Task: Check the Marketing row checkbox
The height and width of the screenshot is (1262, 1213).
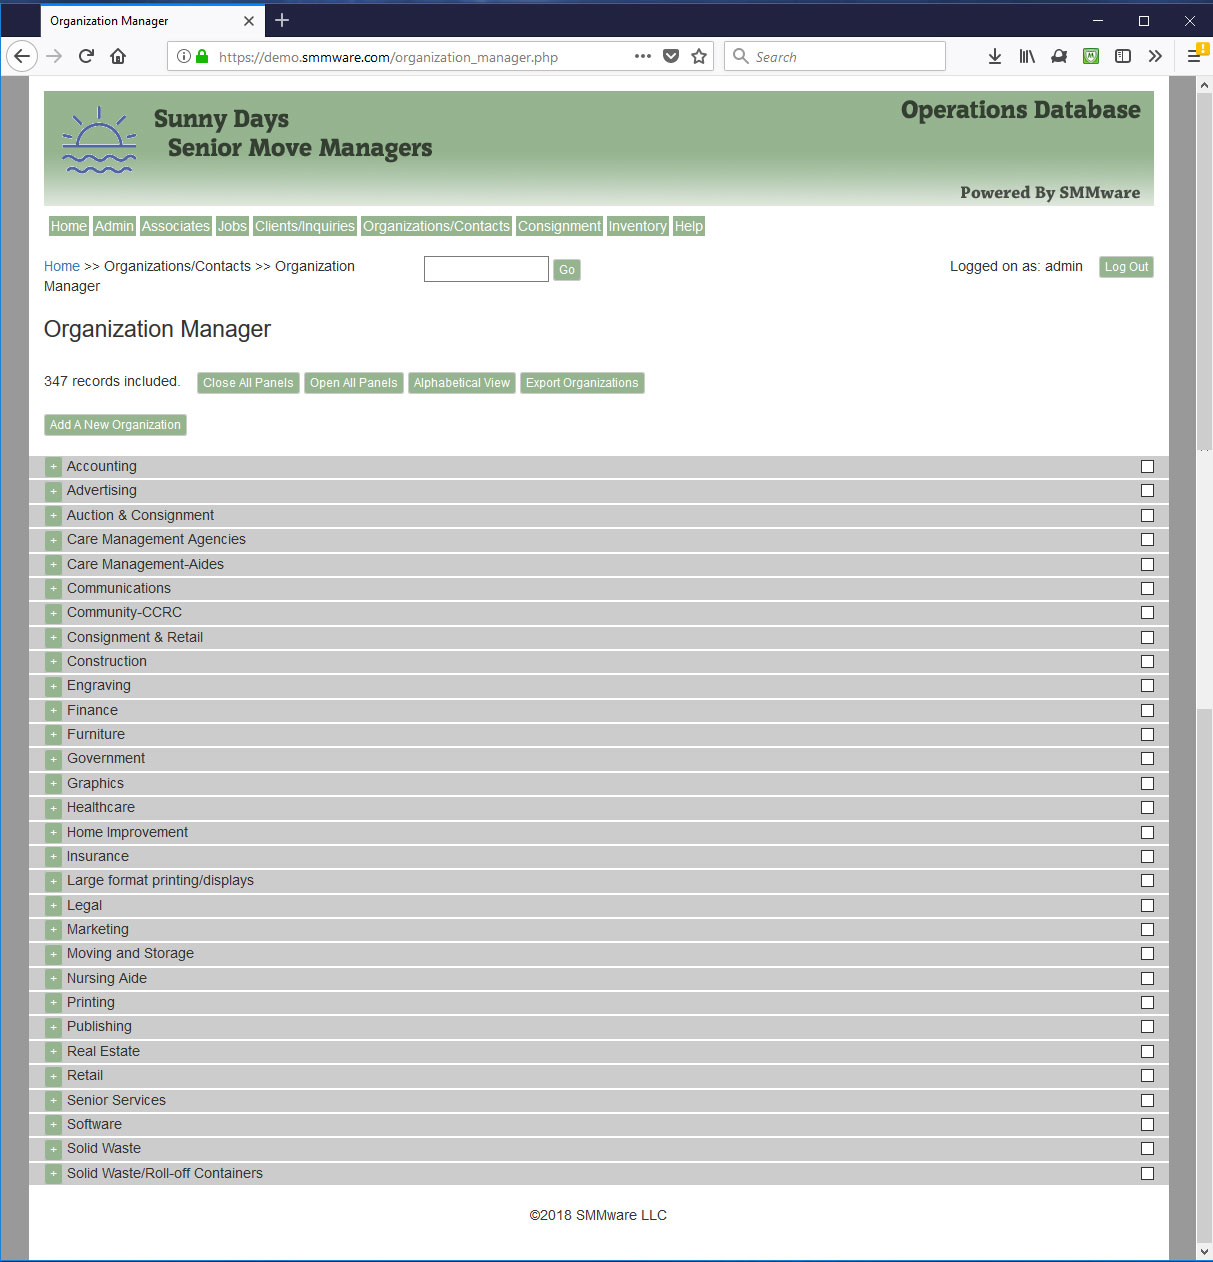Action: tap(1147, 930)
